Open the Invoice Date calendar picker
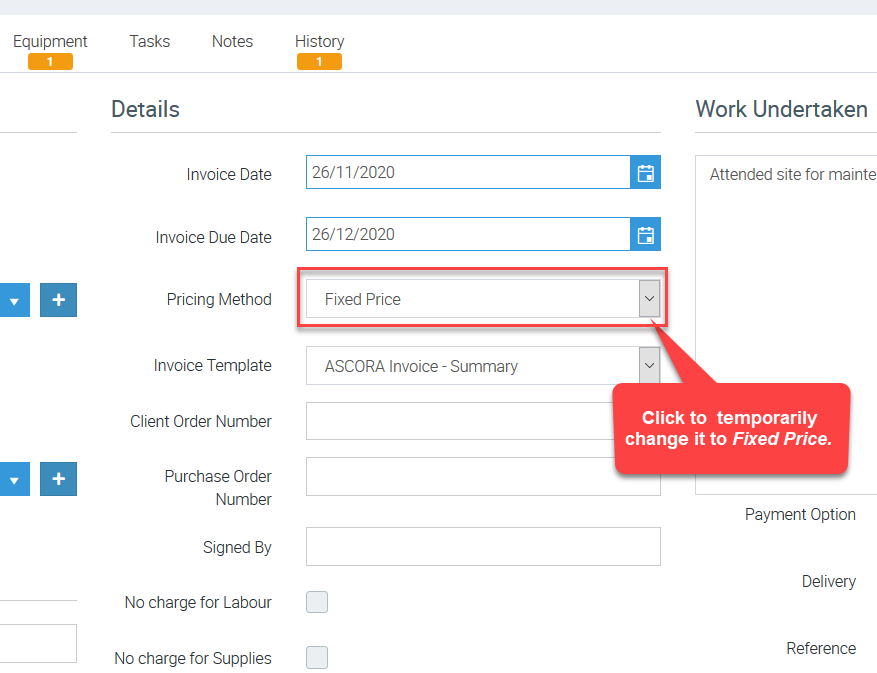The image size is (877, 673). coord(645,172)
